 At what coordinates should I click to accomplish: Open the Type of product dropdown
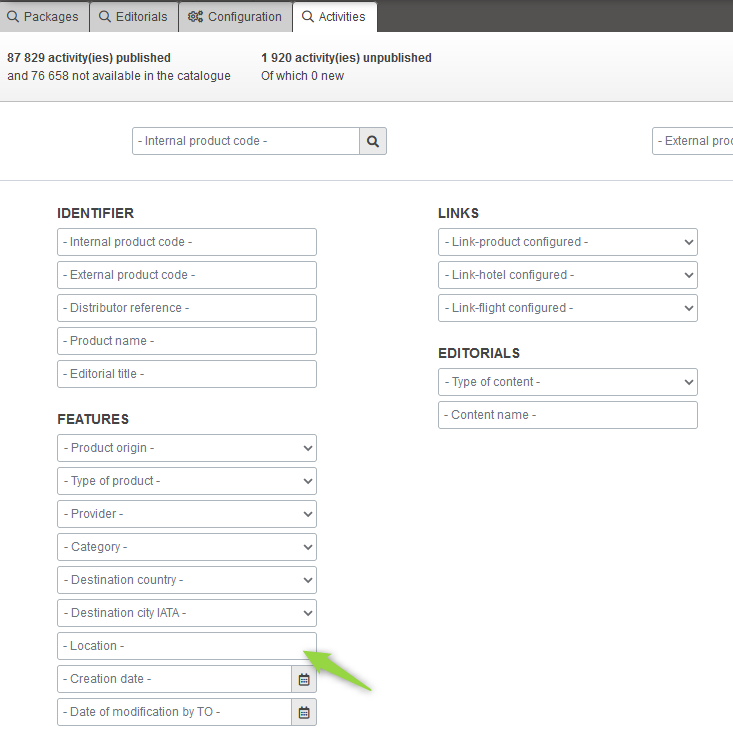tap(187, 481)
